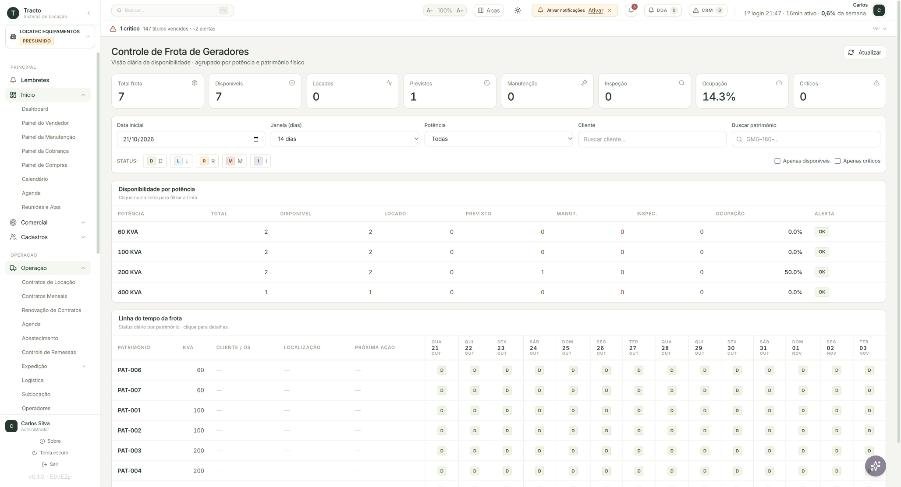Click the Buscar patrimônio search field
The image size is (901, 487).
(806, 139)
